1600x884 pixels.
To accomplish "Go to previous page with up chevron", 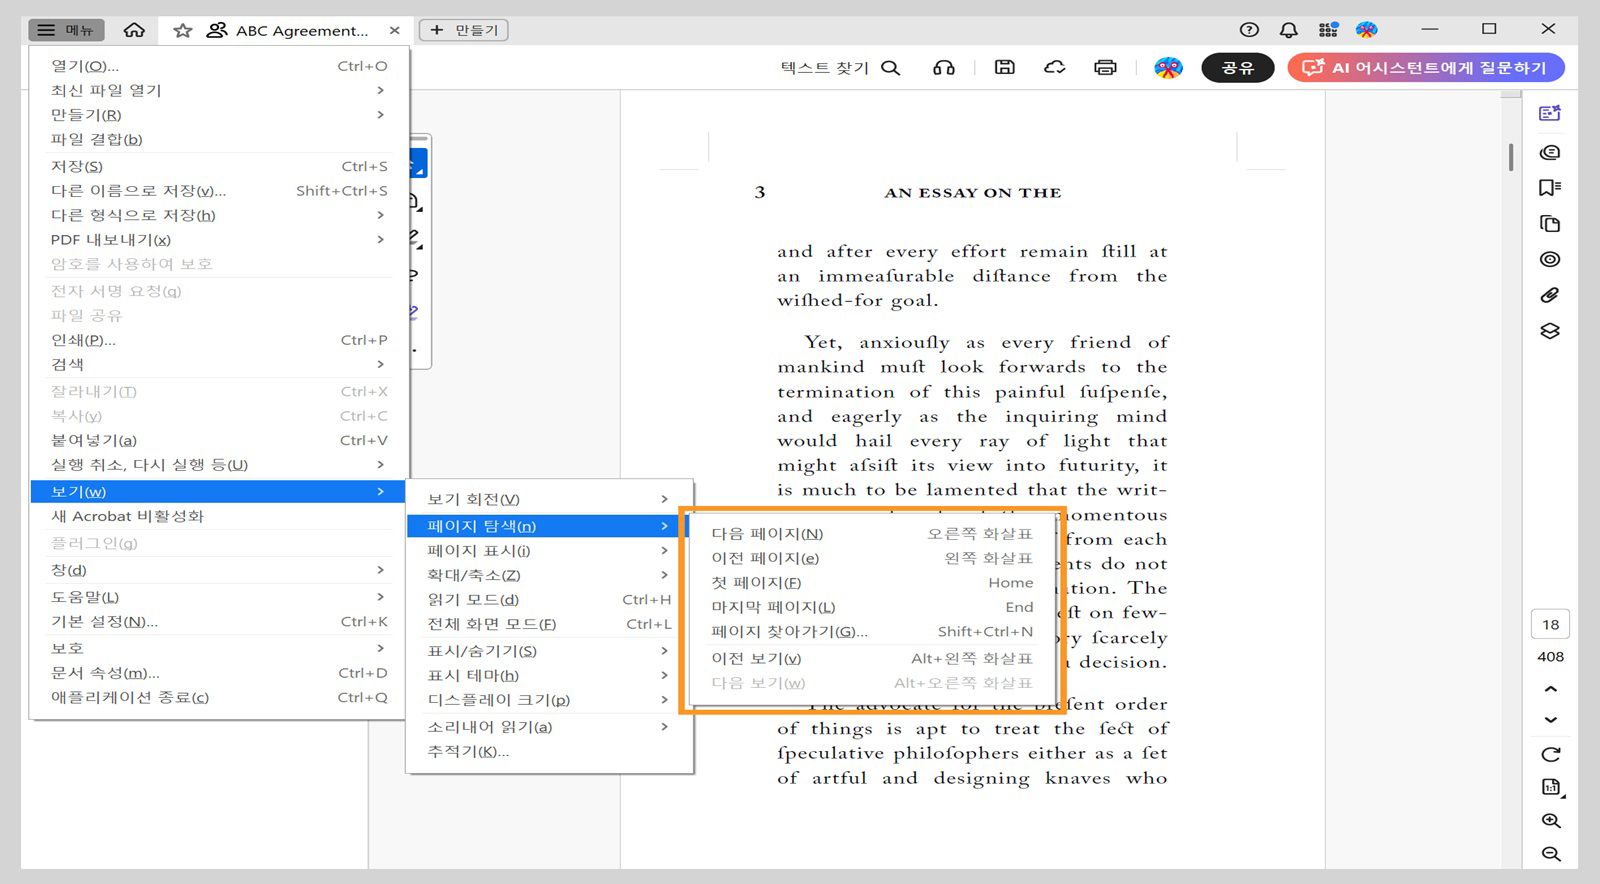I will click(1551, 689).
